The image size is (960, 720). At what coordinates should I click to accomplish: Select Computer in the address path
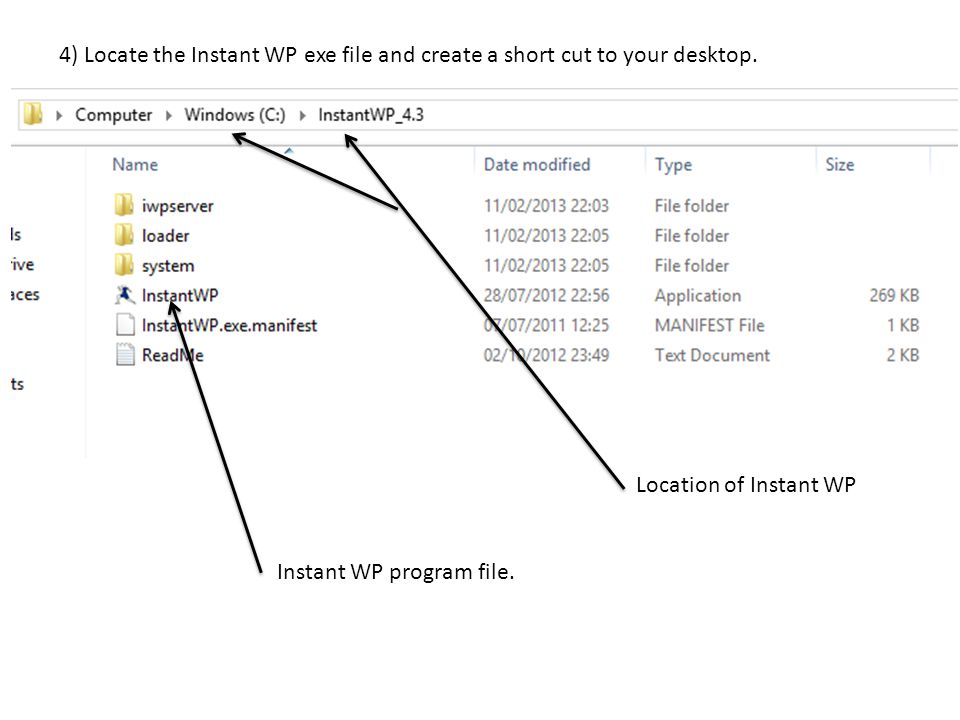click(x=113, y=115)
